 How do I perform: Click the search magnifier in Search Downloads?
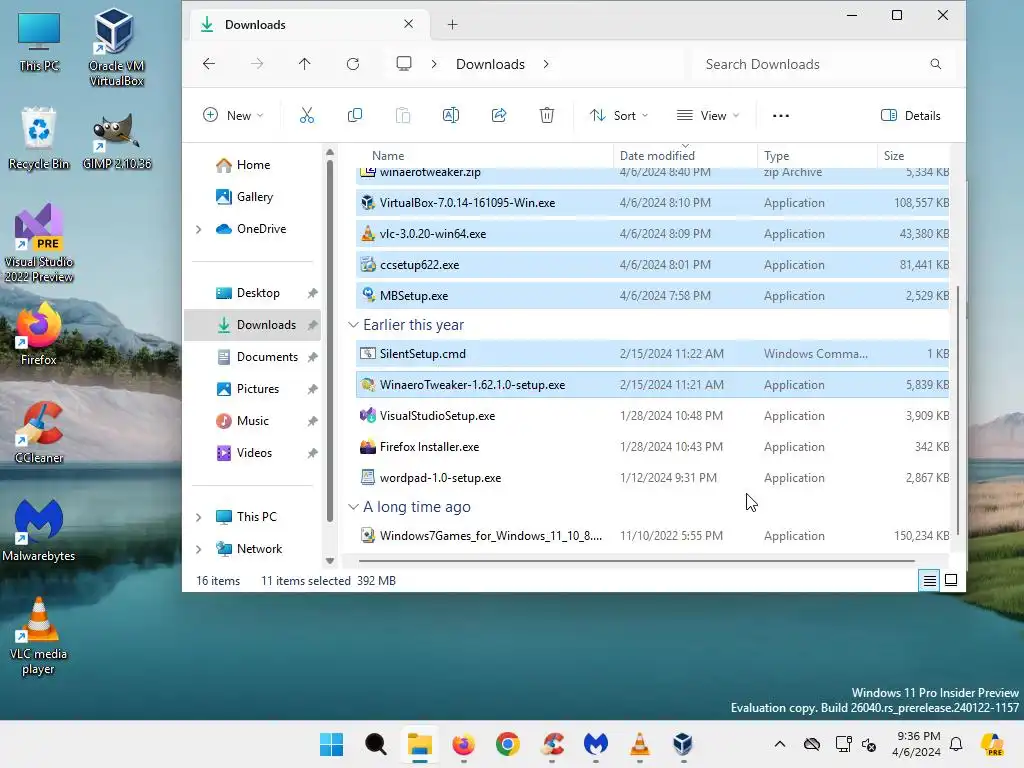coord(935,64)
